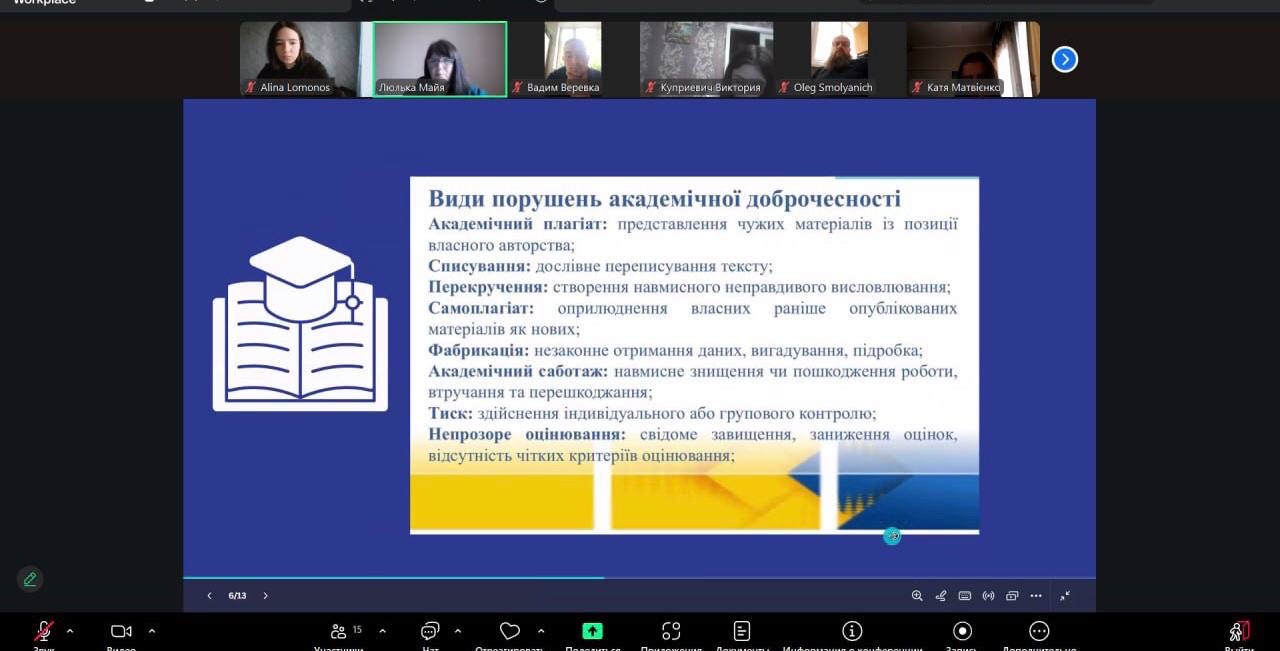Open the Participants list showing 15
1280x651 pixels.
click(x=338, y=631)
